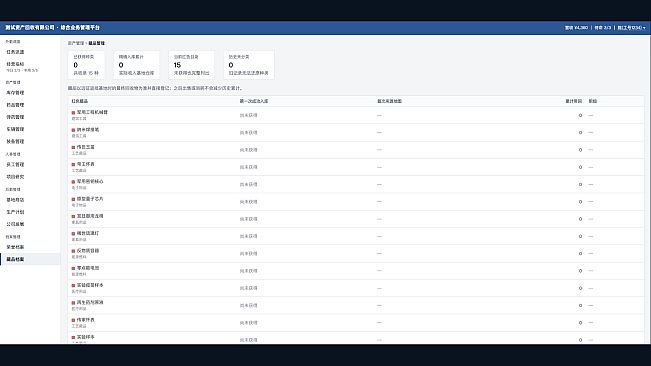This screenshot has width=651, height=366.
Task: Go to 生产计划 in the sidebar
Action: tap(15, 212)
